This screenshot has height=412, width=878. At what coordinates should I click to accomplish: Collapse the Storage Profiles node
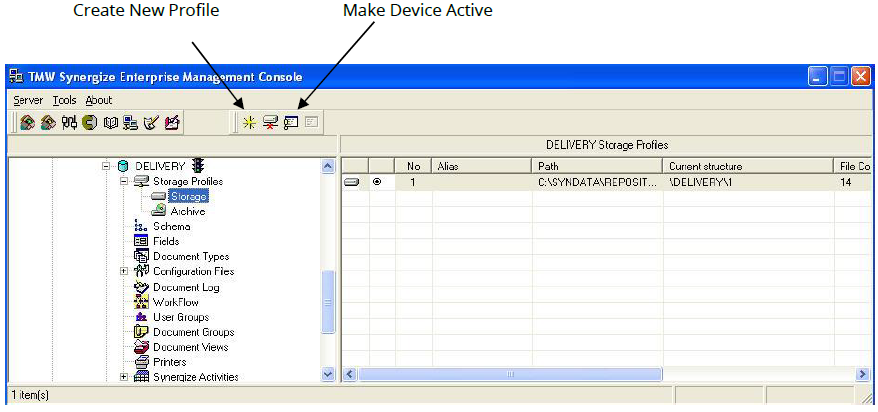(124, 181)
